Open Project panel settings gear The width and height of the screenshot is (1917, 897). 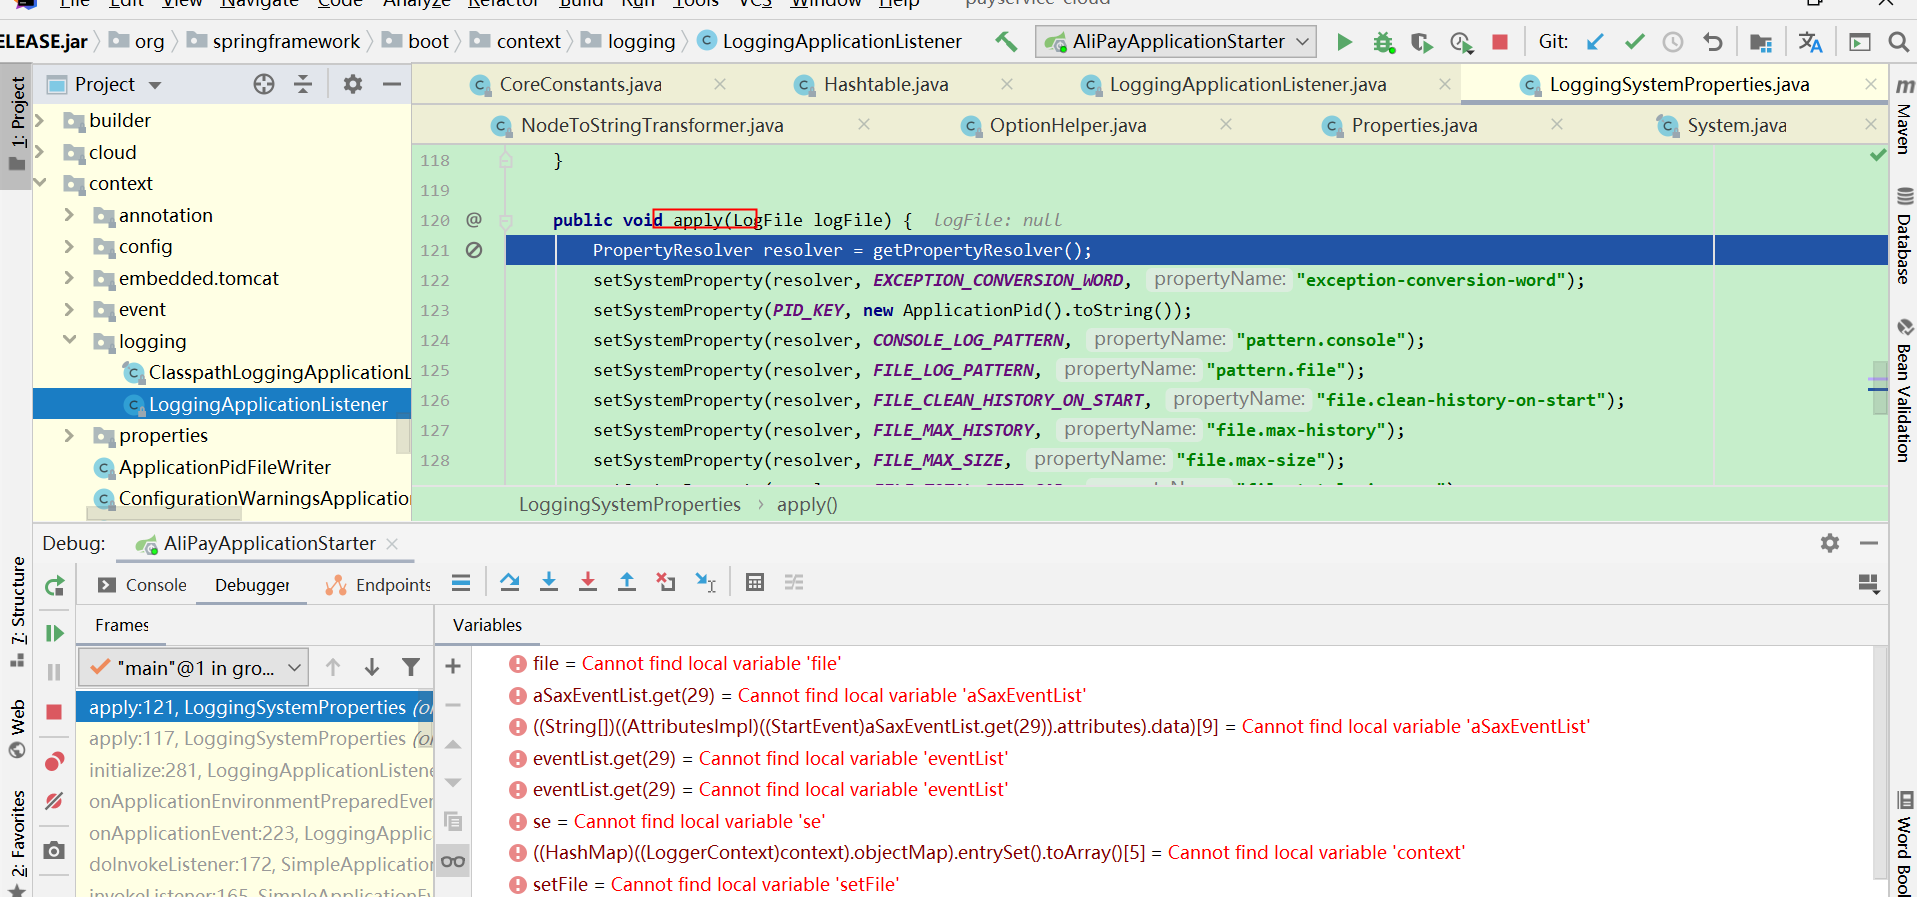tap(352, 84)
